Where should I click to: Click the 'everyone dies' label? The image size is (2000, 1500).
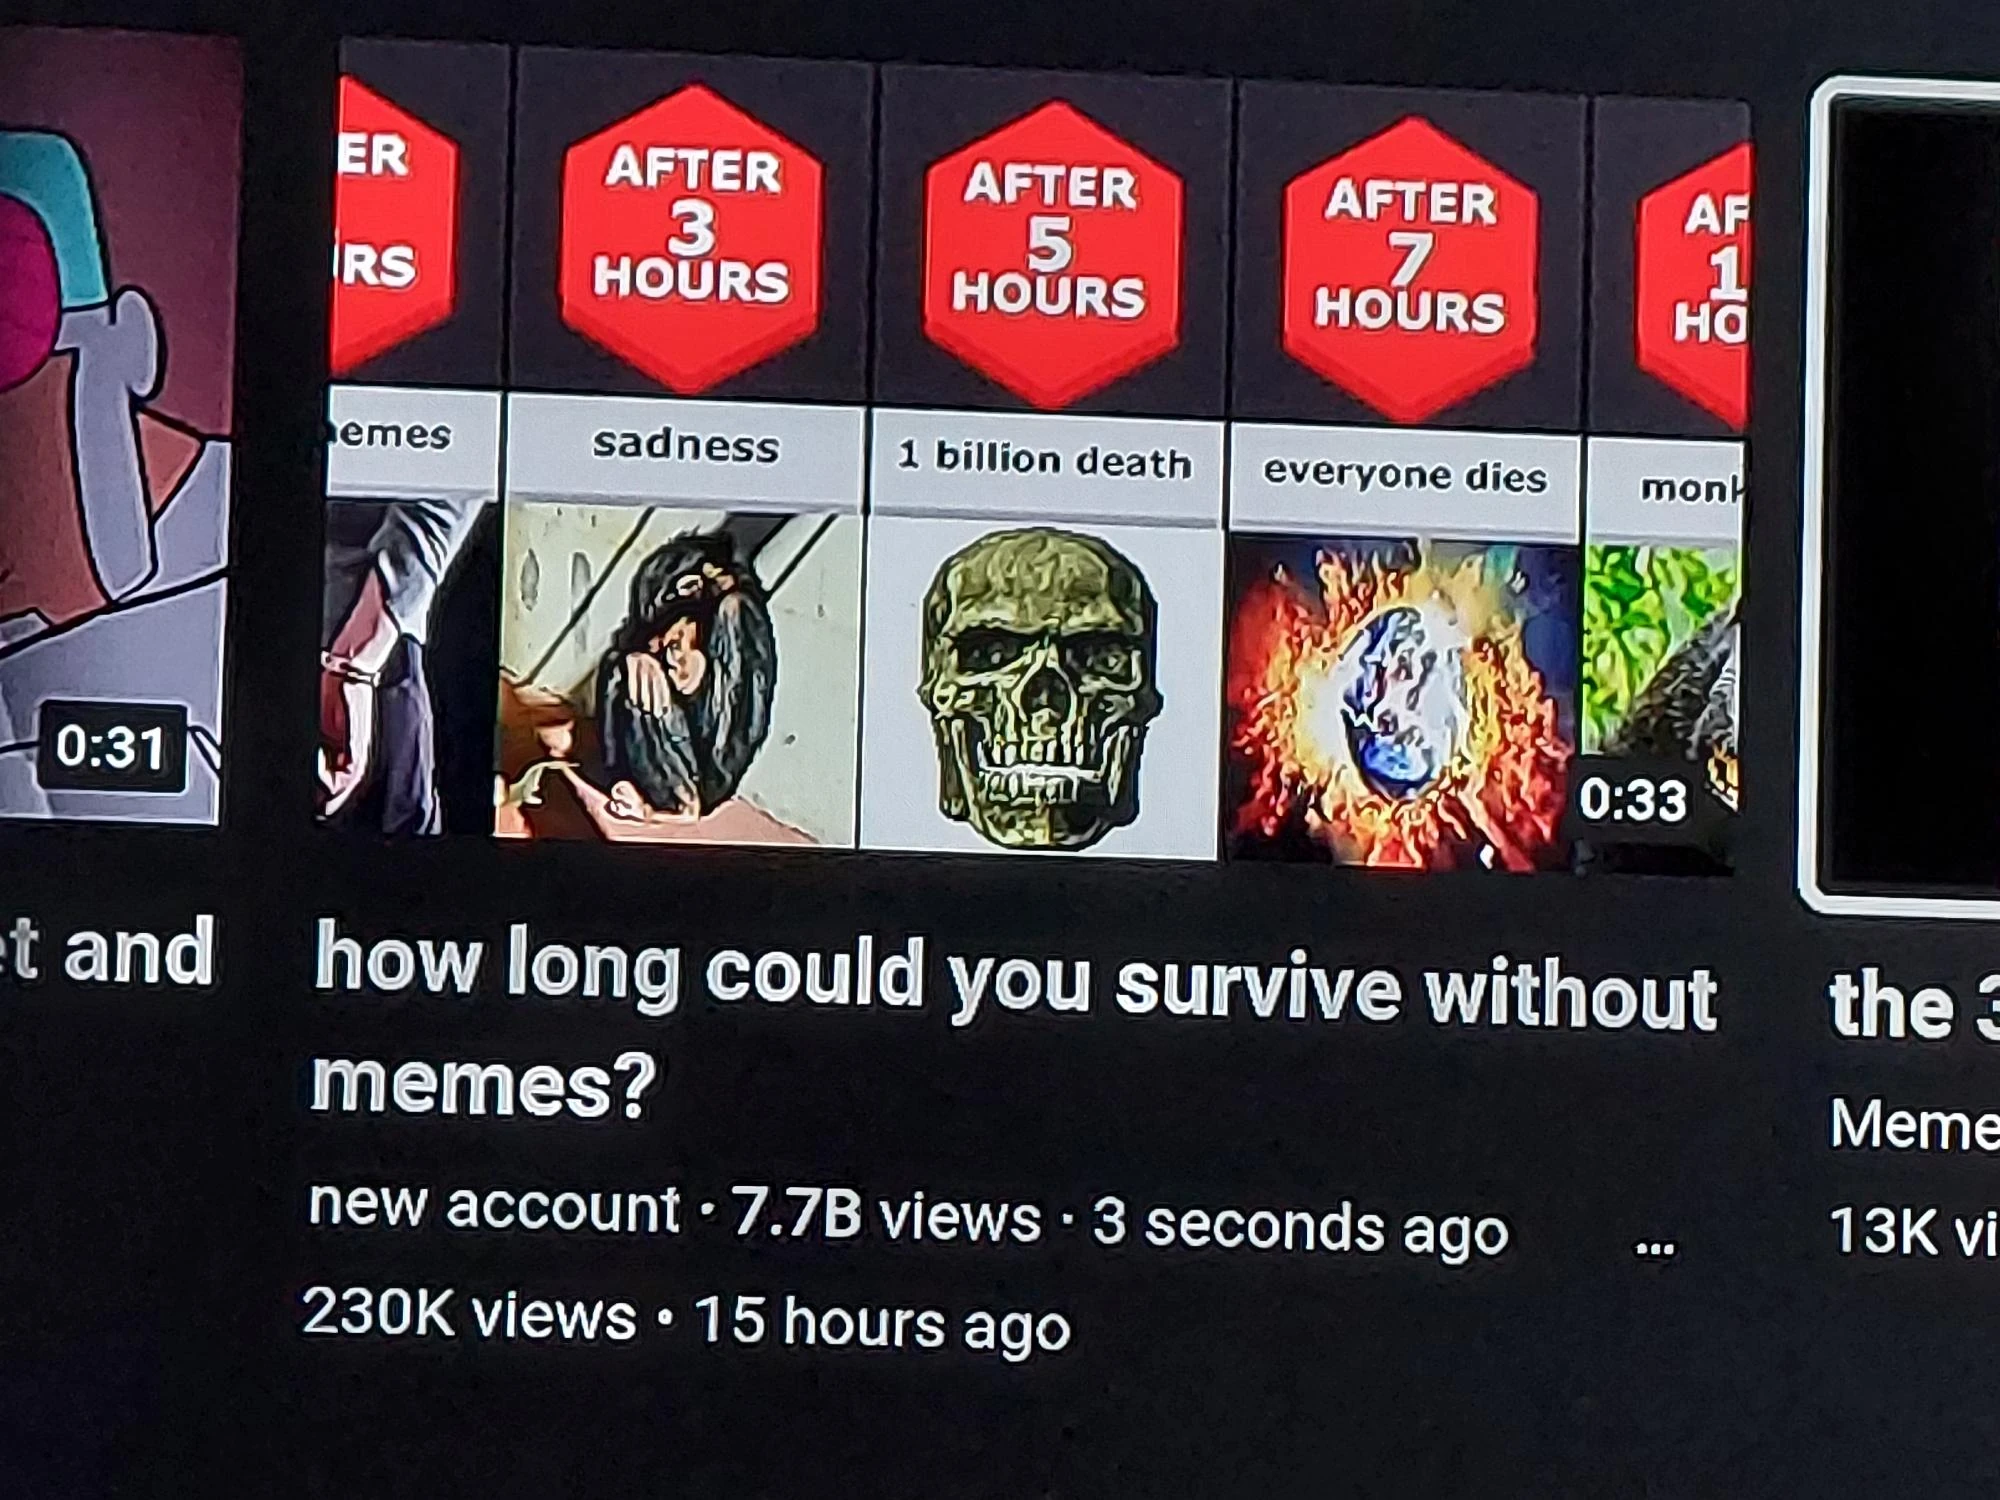click(1404, 474)
